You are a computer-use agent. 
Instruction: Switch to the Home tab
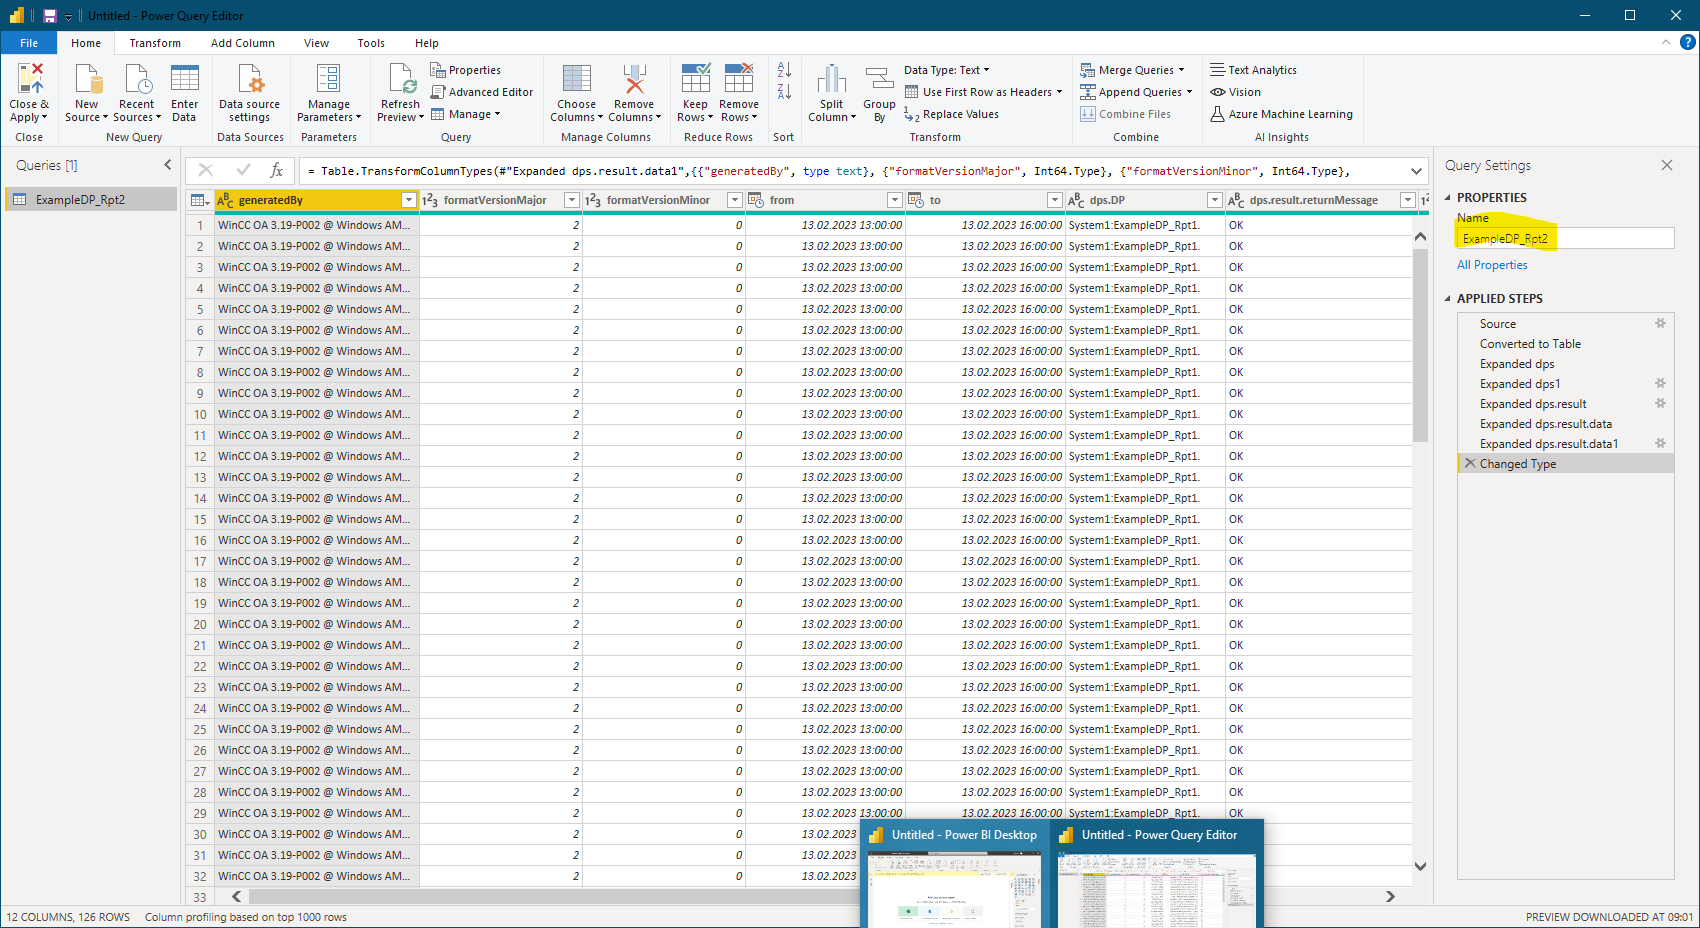(x=86, y=43)
